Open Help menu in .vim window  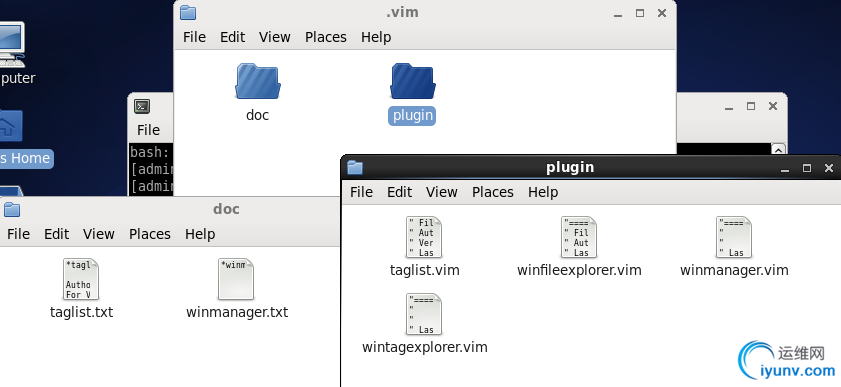[x=376, y=37]
